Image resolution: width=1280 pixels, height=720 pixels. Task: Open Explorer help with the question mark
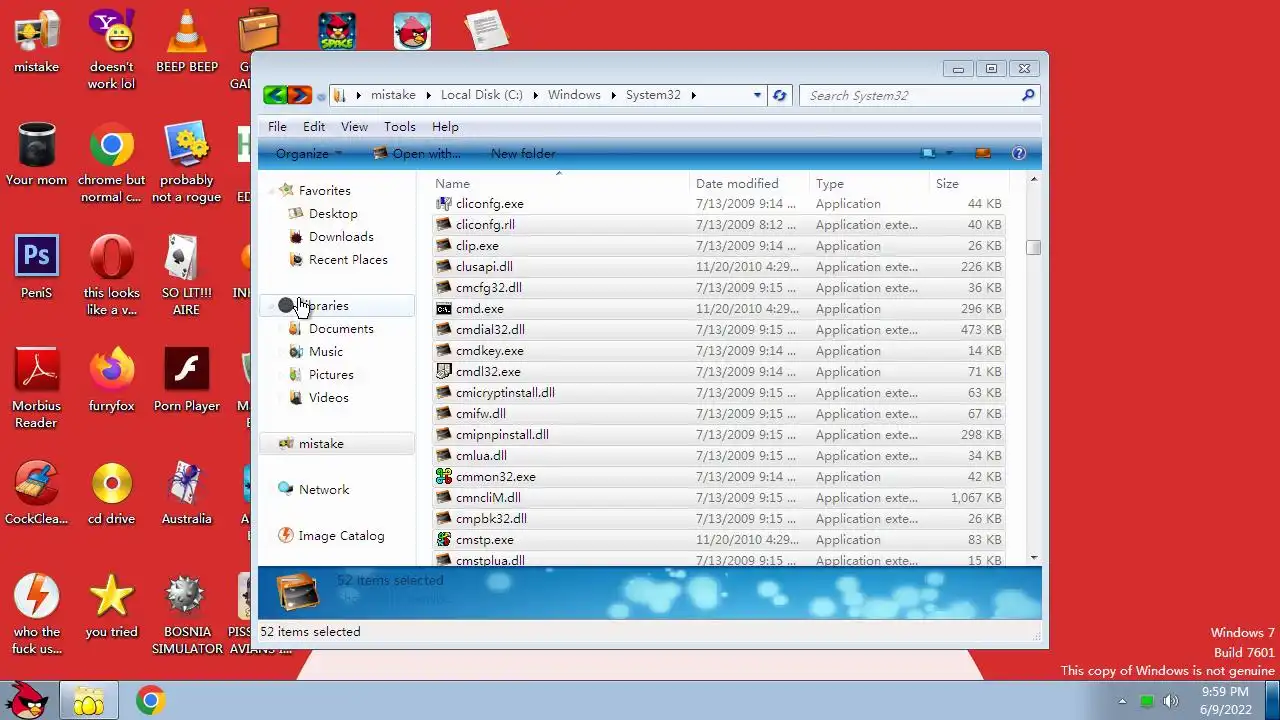(x=1019, y=153)
